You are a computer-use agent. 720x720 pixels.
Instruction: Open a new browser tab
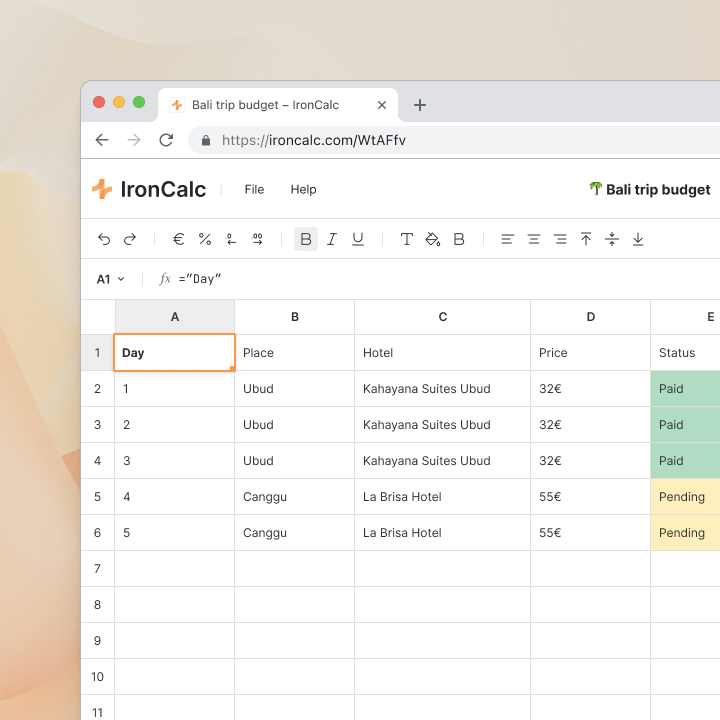pyautogui.click(x=420, y=105)
